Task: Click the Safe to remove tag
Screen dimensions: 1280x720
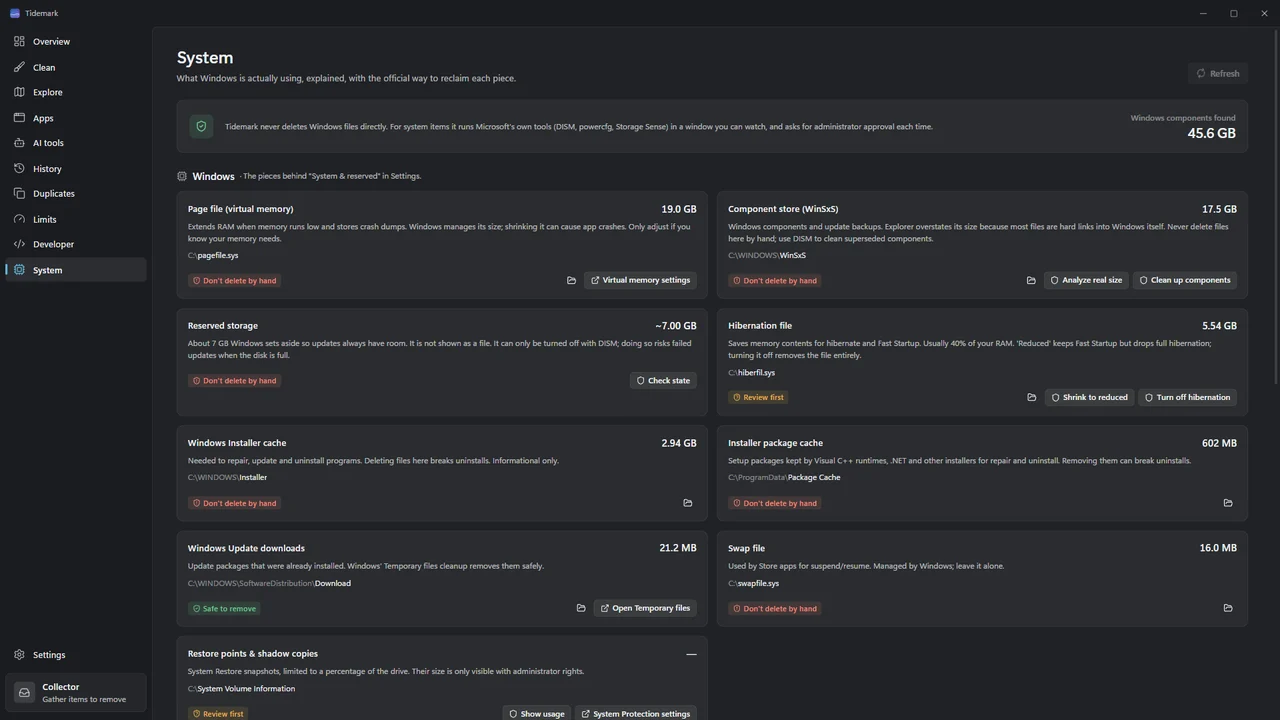Action: pyautogui.click(x=224, y=608)
